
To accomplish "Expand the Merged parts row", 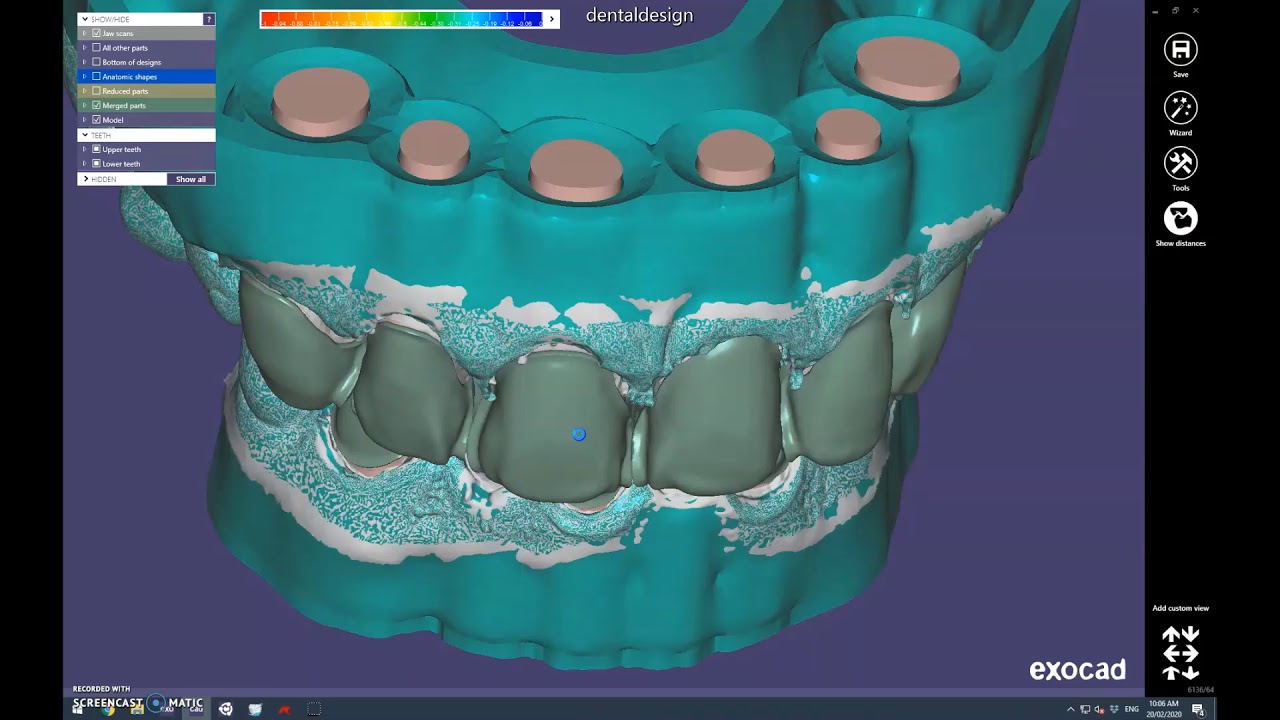I will pos(85,105).
